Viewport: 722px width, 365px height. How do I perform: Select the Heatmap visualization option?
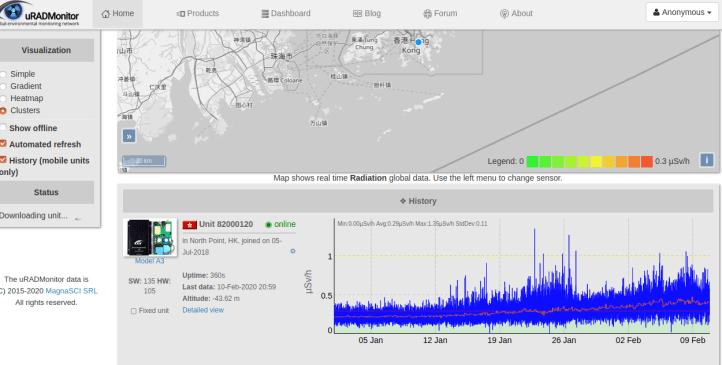coord(3,98)
